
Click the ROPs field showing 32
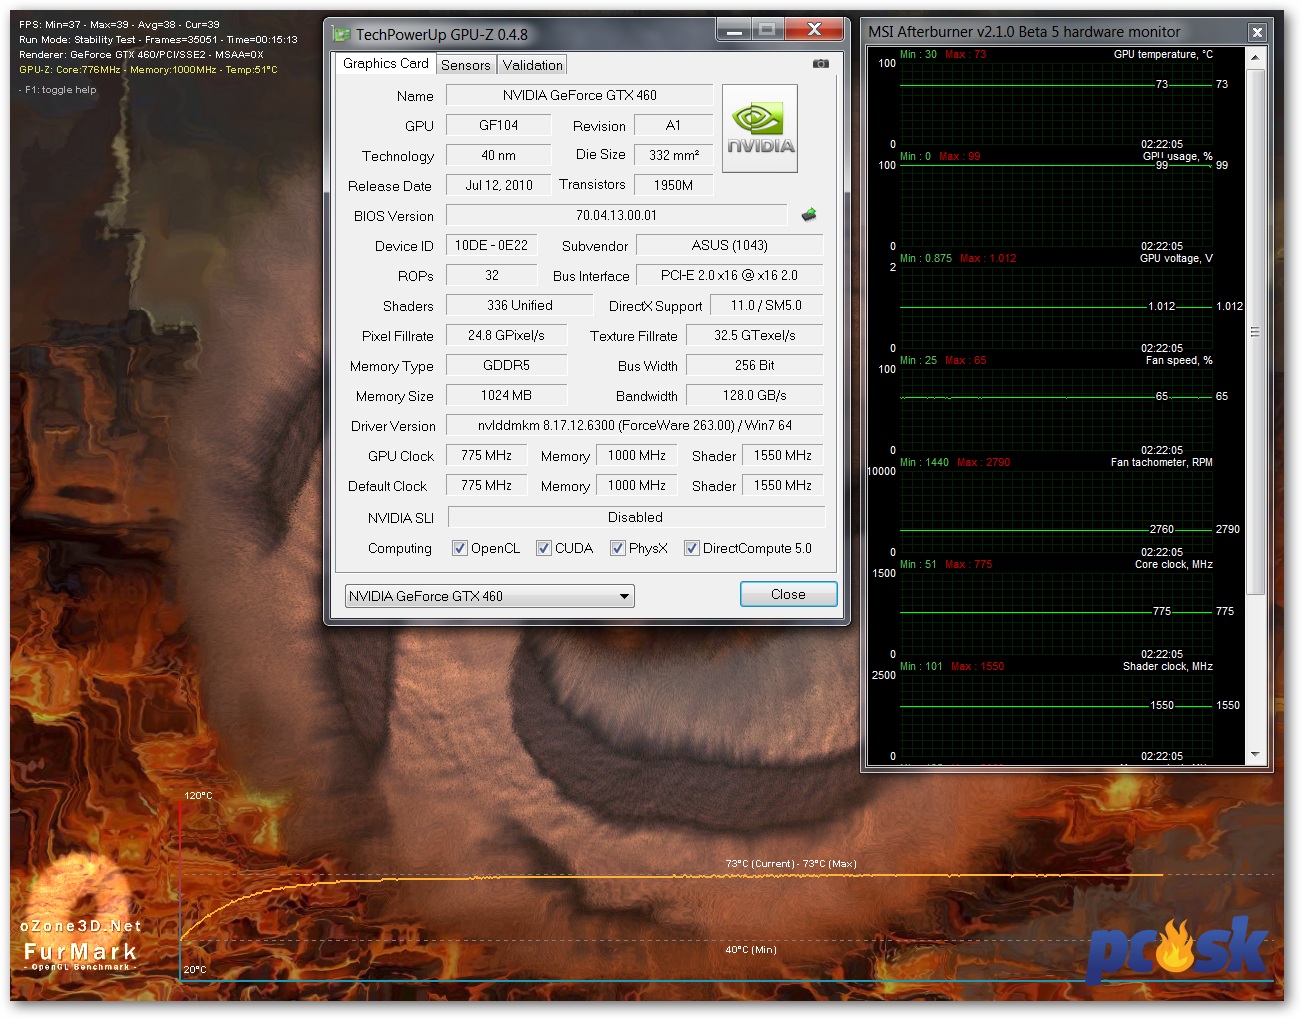(x=491, y=275)
